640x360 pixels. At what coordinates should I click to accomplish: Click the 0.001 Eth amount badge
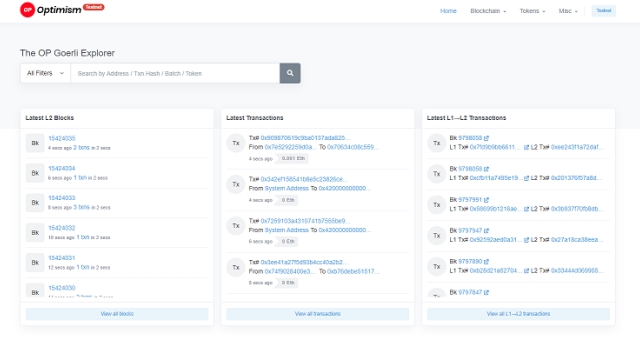coord(293,158)
